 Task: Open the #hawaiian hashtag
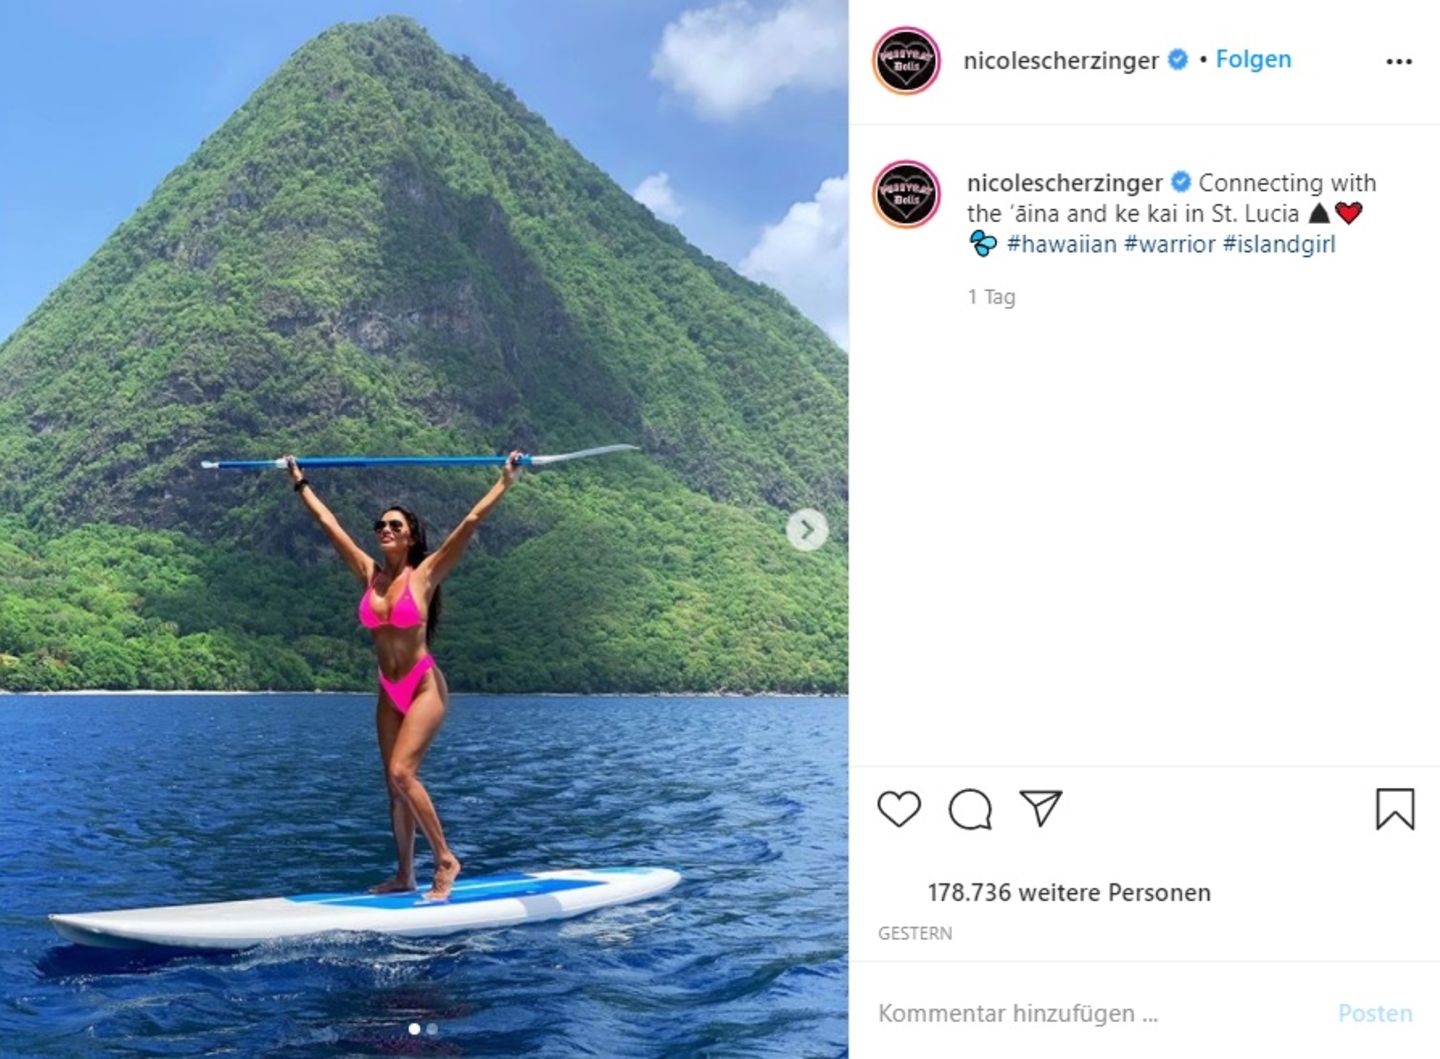coord(1061,244)
